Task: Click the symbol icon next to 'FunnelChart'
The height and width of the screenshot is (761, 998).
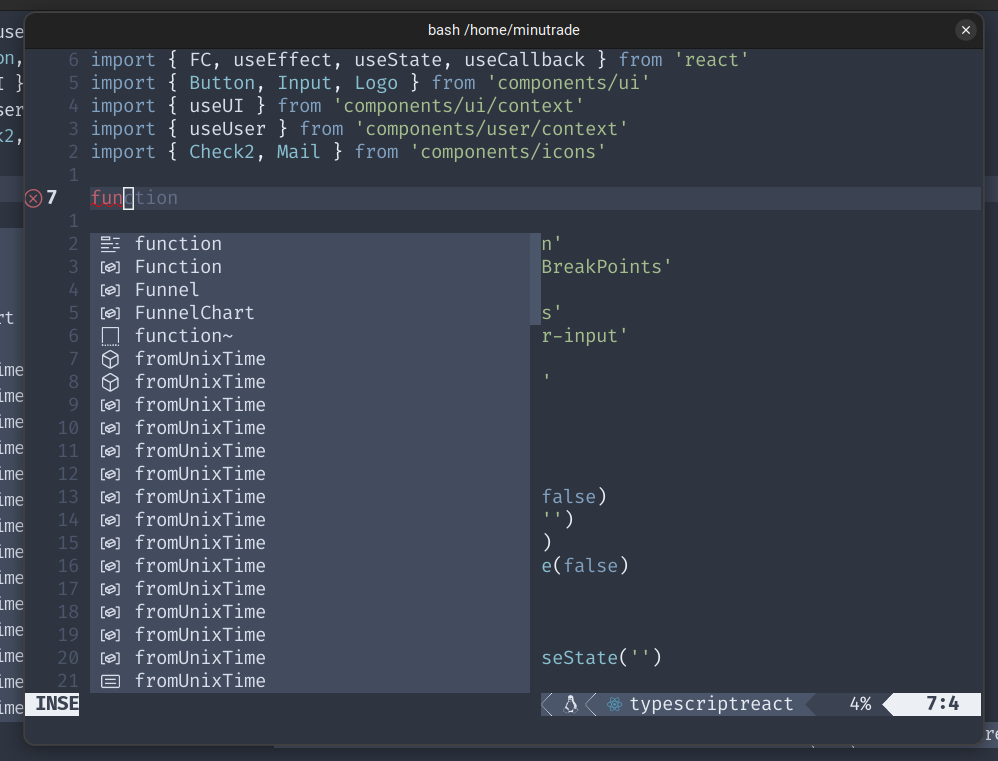Action: (110, 313)
